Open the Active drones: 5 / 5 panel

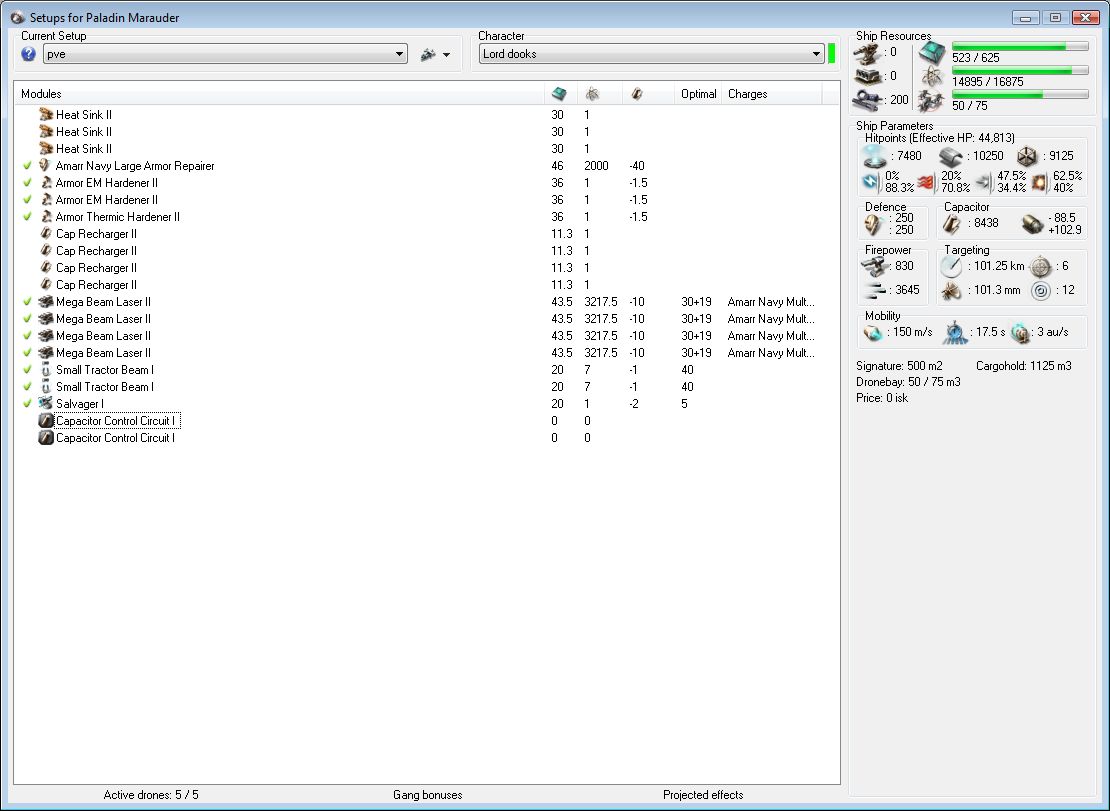click(151, 795)
